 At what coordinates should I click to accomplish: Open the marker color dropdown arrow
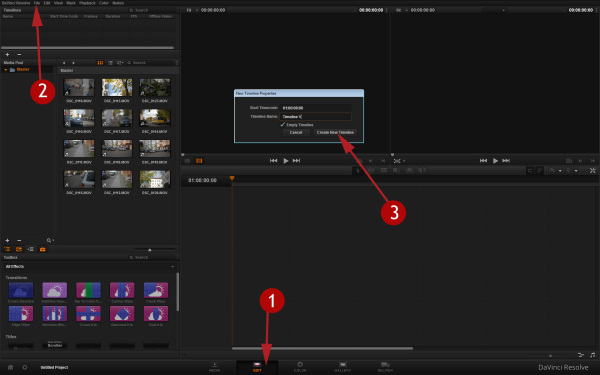coord(576,171)
